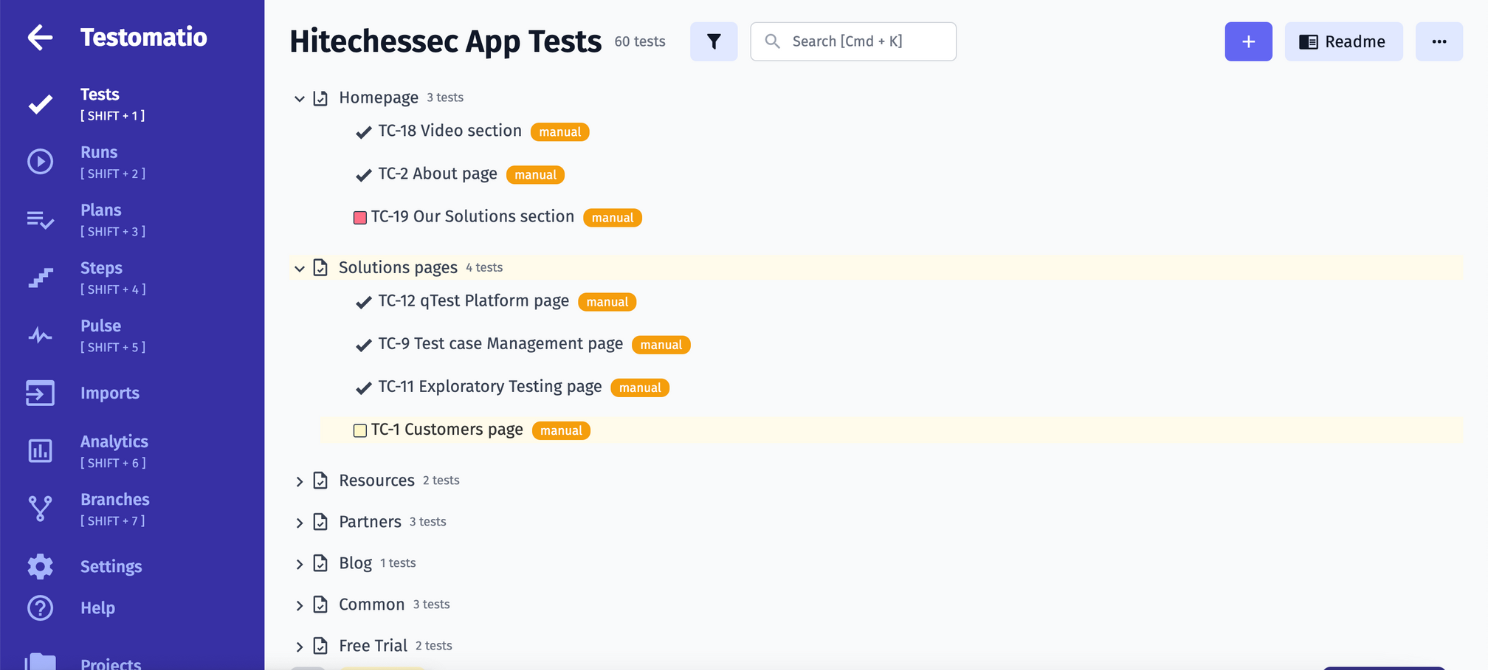Viewport: 1488px width, 670px height.
Task: Select the Plans icon in the sidebar
Action: pos(40,219)
